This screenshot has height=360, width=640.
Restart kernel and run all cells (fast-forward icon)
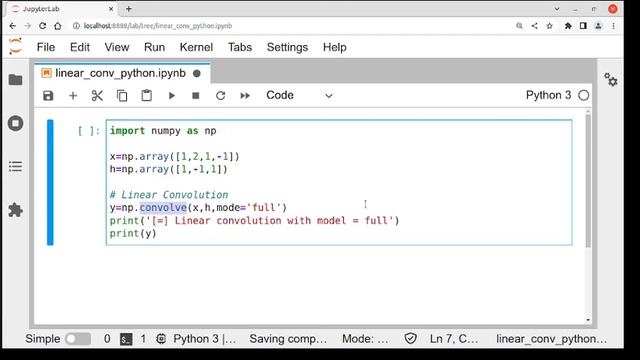pos(245,96)
